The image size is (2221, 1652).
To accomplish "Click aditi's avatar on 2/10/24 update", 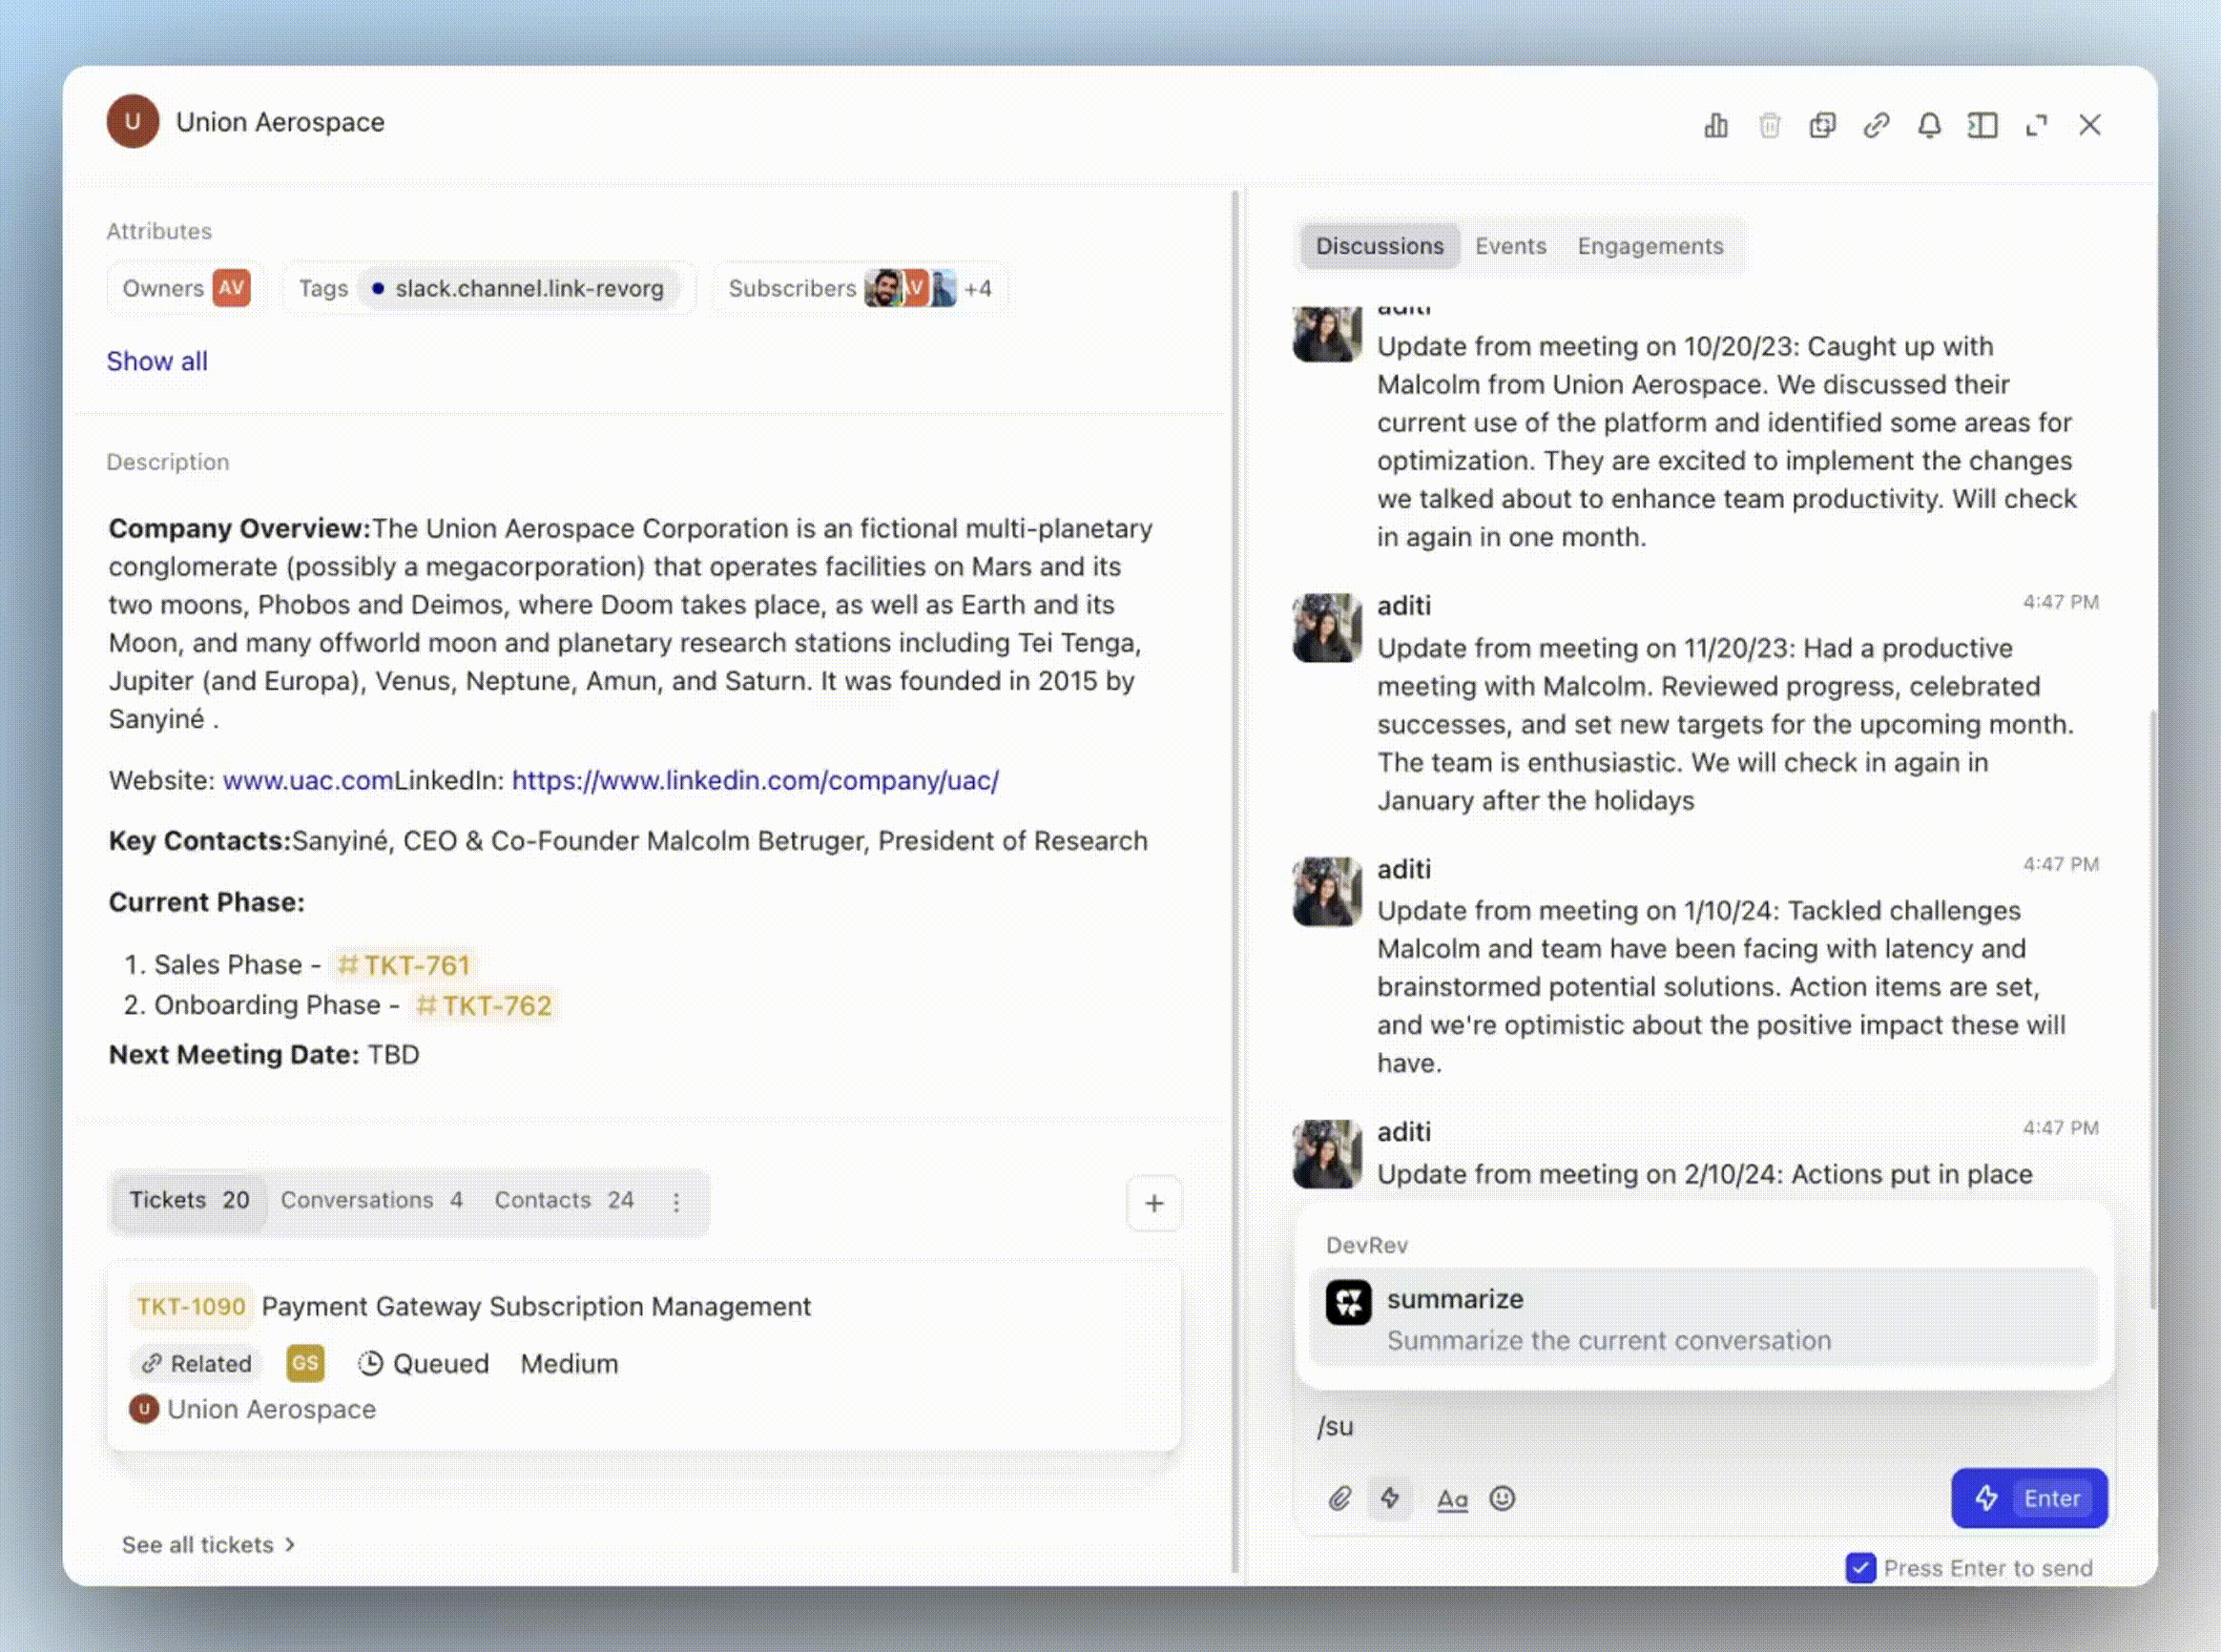I will point(1327,1154).
